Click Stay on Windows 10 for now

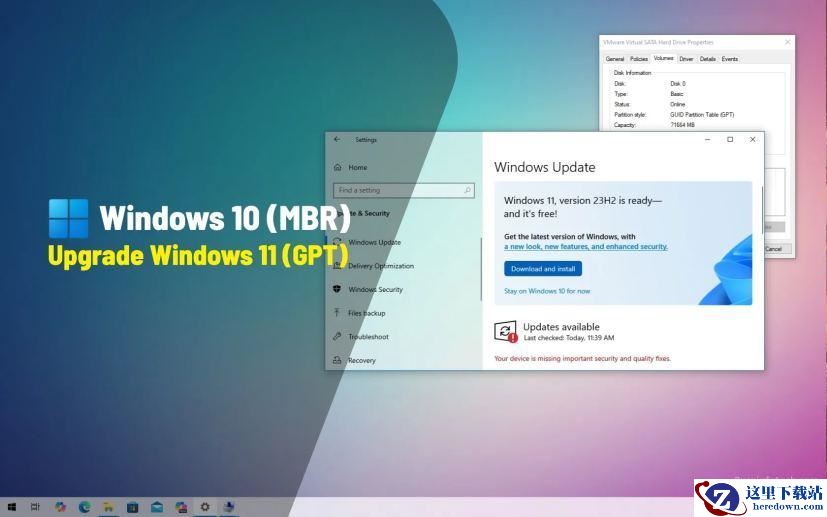[x=547, y=291]
